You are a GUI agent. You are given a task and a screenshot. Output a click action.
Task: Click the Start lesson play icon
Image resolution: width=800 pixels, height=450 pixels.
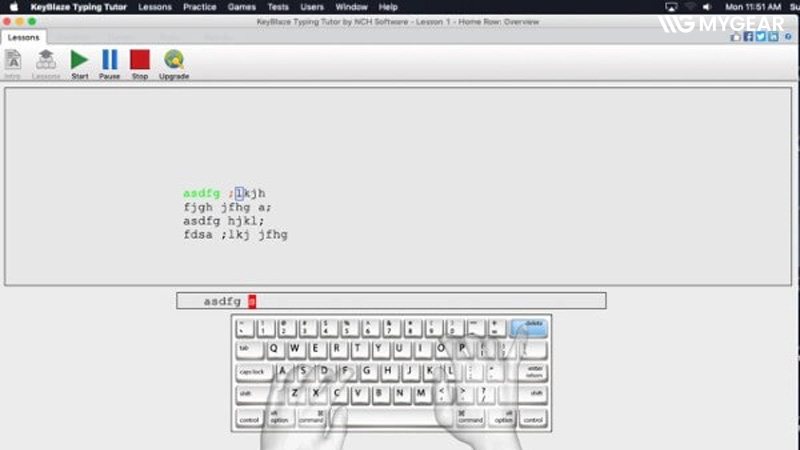click(80, 60)
